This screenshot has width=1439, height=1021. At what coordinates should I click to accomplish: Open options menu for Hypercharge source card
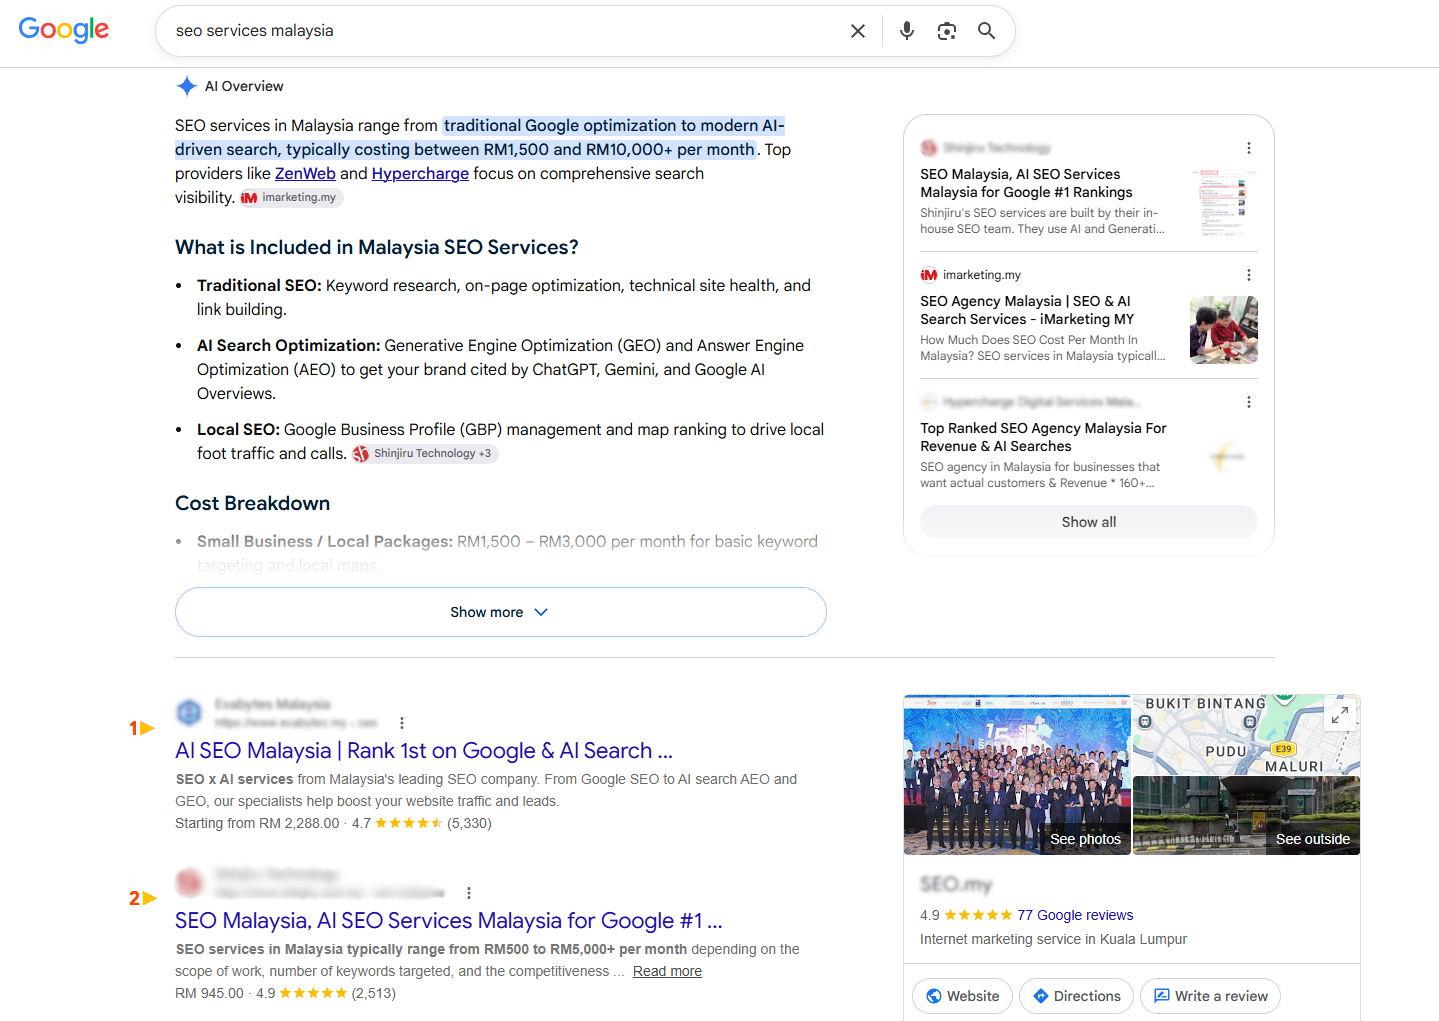[1248, 402]
